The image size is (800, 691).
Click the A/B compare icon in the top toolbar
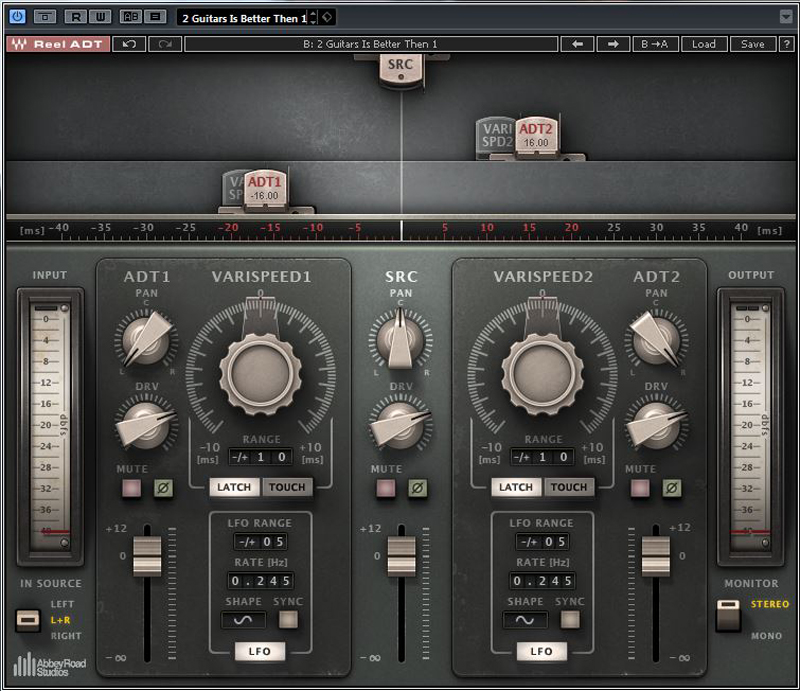(130, 16)
